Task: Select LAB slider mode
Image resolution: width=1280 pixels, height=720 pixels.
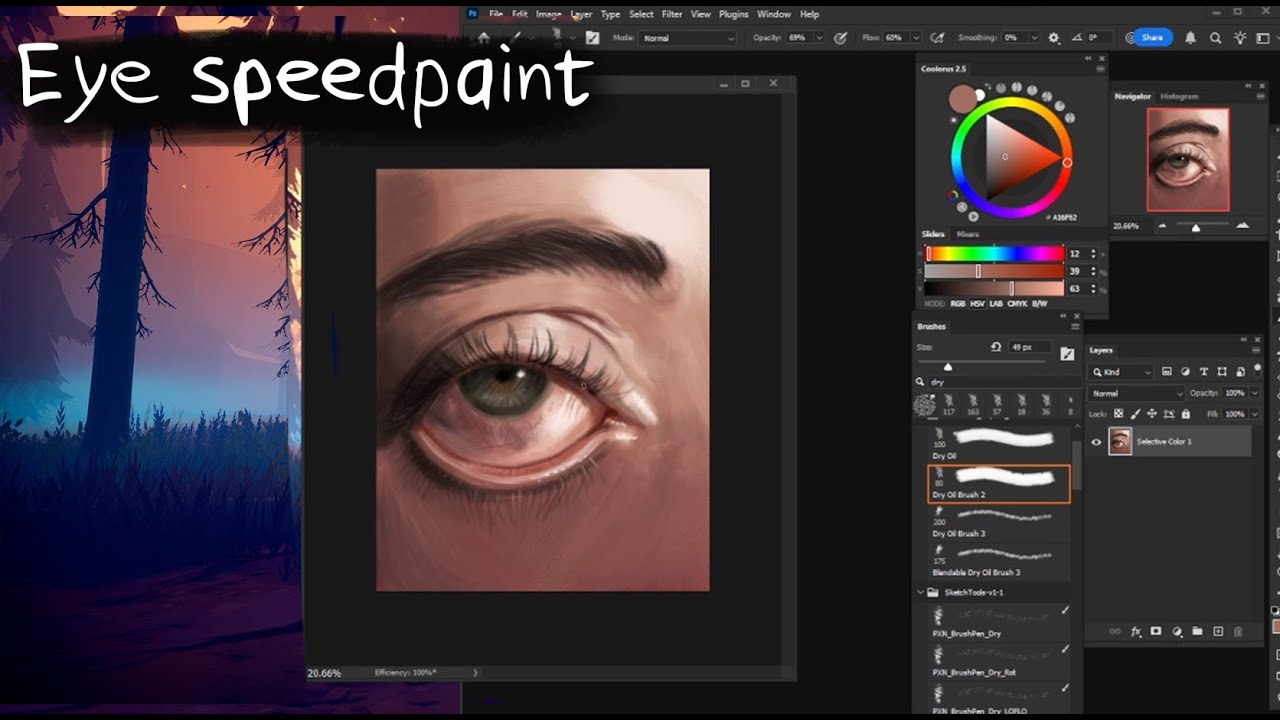Action: [x=996, y=303]
